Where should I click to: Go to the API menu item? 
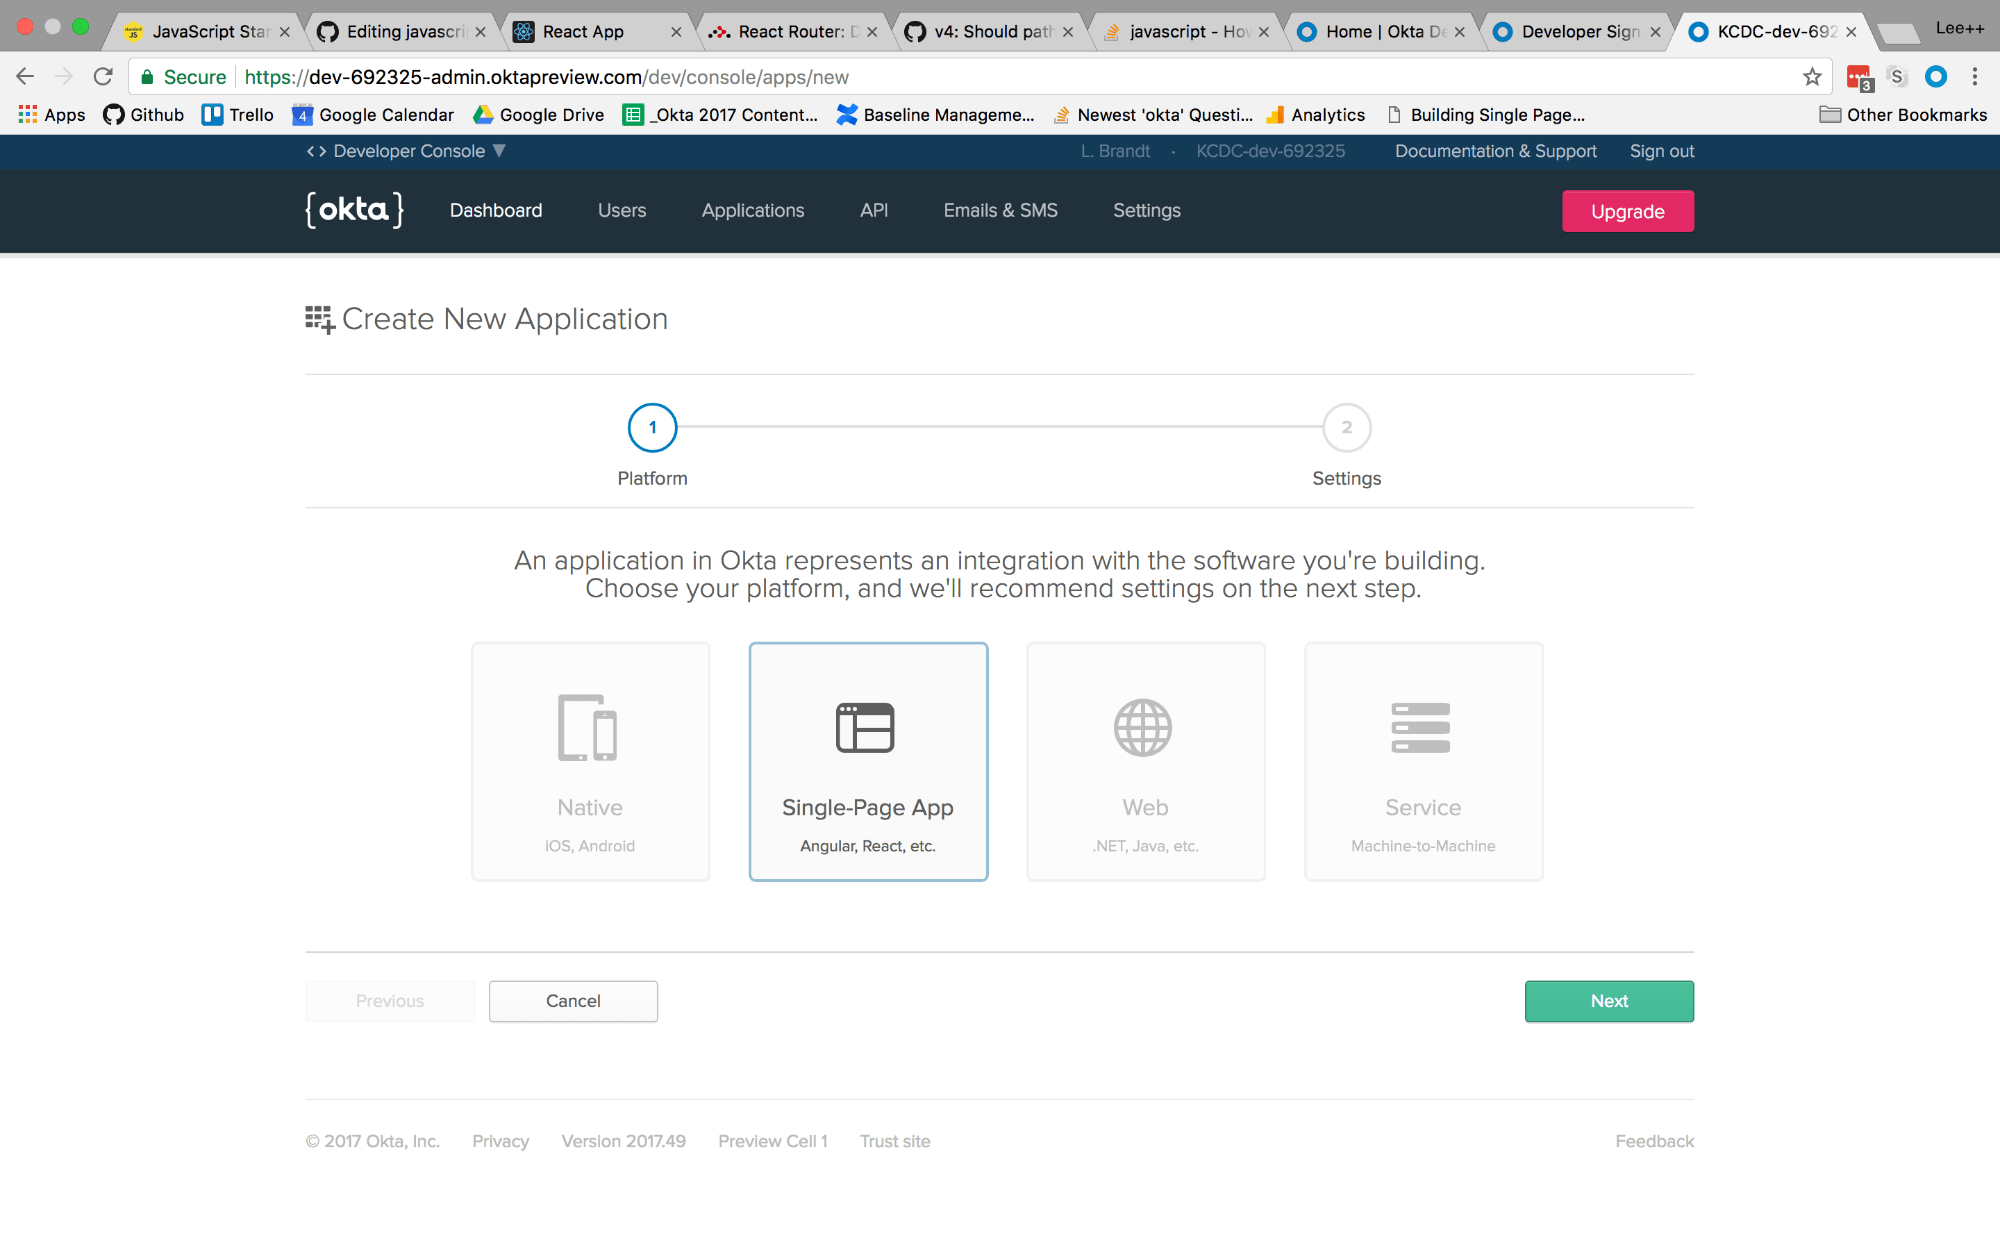coord(873,210)
